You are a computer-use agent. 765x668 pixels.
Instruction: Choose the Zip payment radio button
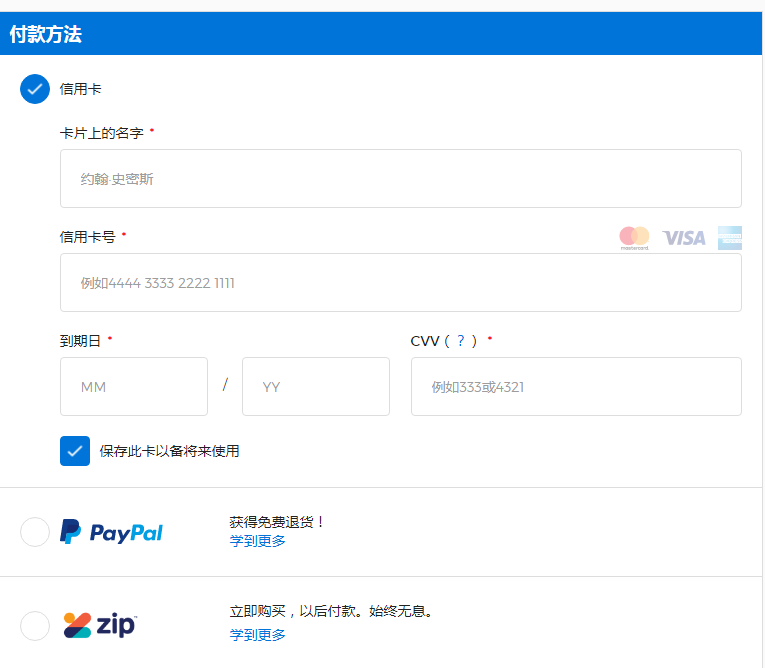coord(35,626)
